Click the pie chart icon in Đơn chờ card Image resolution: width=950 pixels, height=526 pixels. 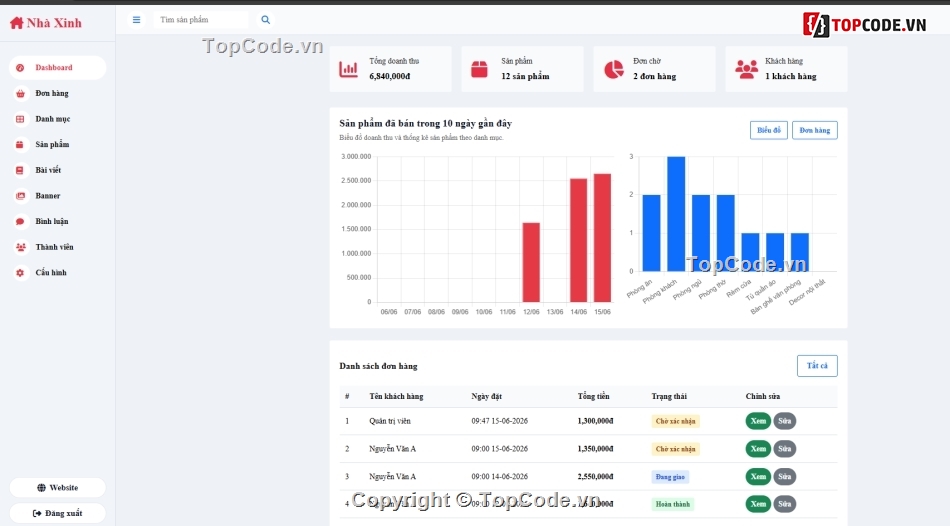(x=614, y=69)
